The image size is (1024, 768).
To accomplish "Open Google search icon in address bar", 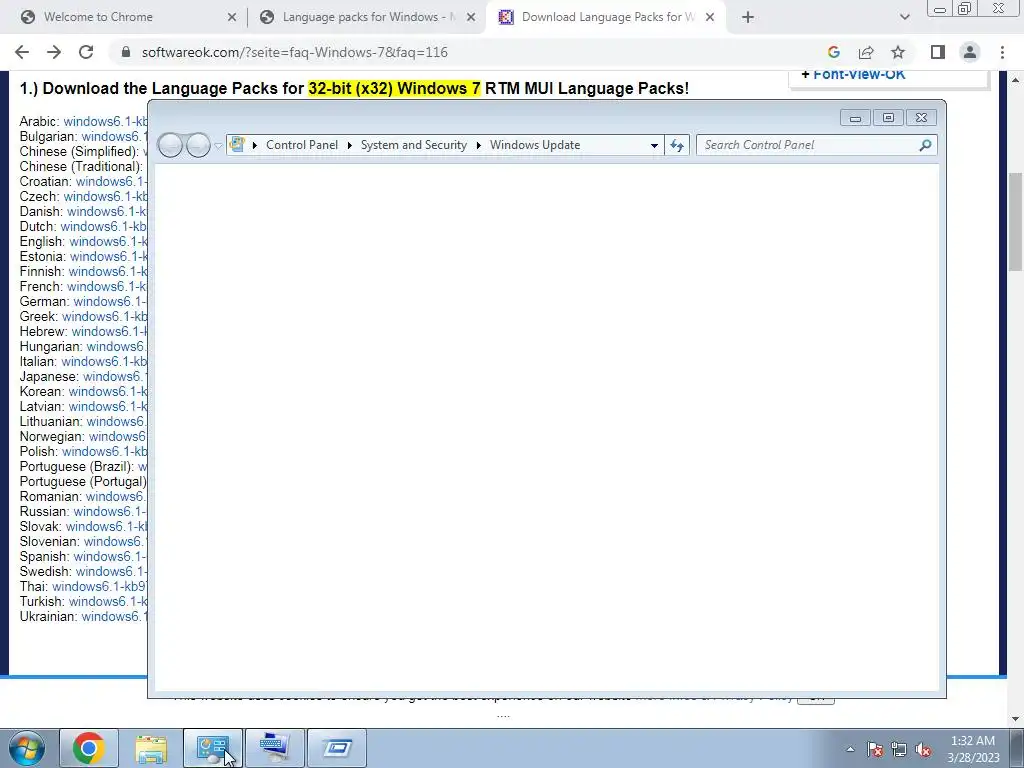I will [833, 52].
